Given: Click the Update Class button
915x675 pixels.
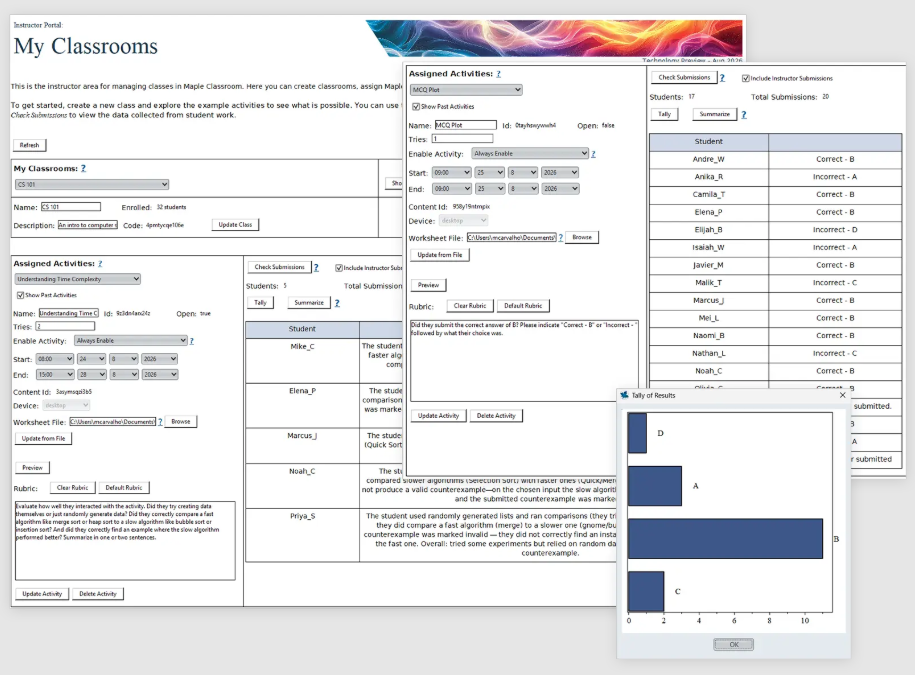Looking at the screenshot, I should tap(235, 225).
